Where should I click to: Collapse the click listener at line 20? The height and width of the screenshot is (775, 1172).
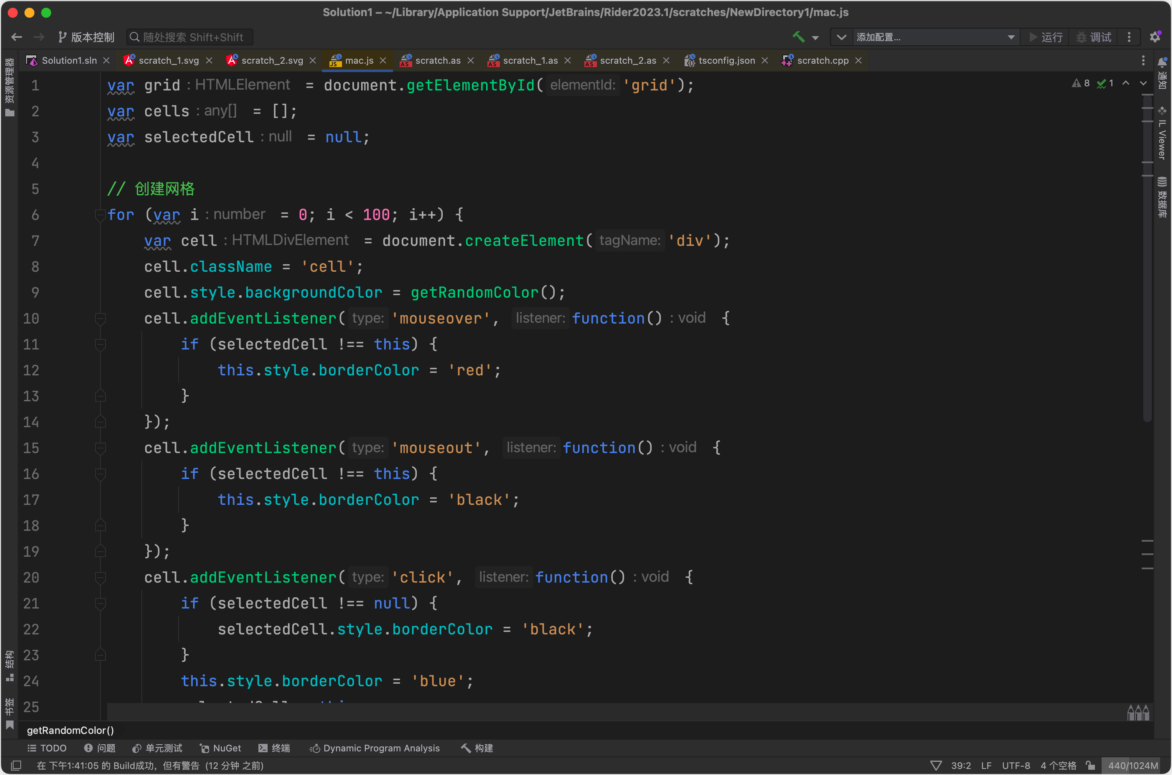coord(100,578)
